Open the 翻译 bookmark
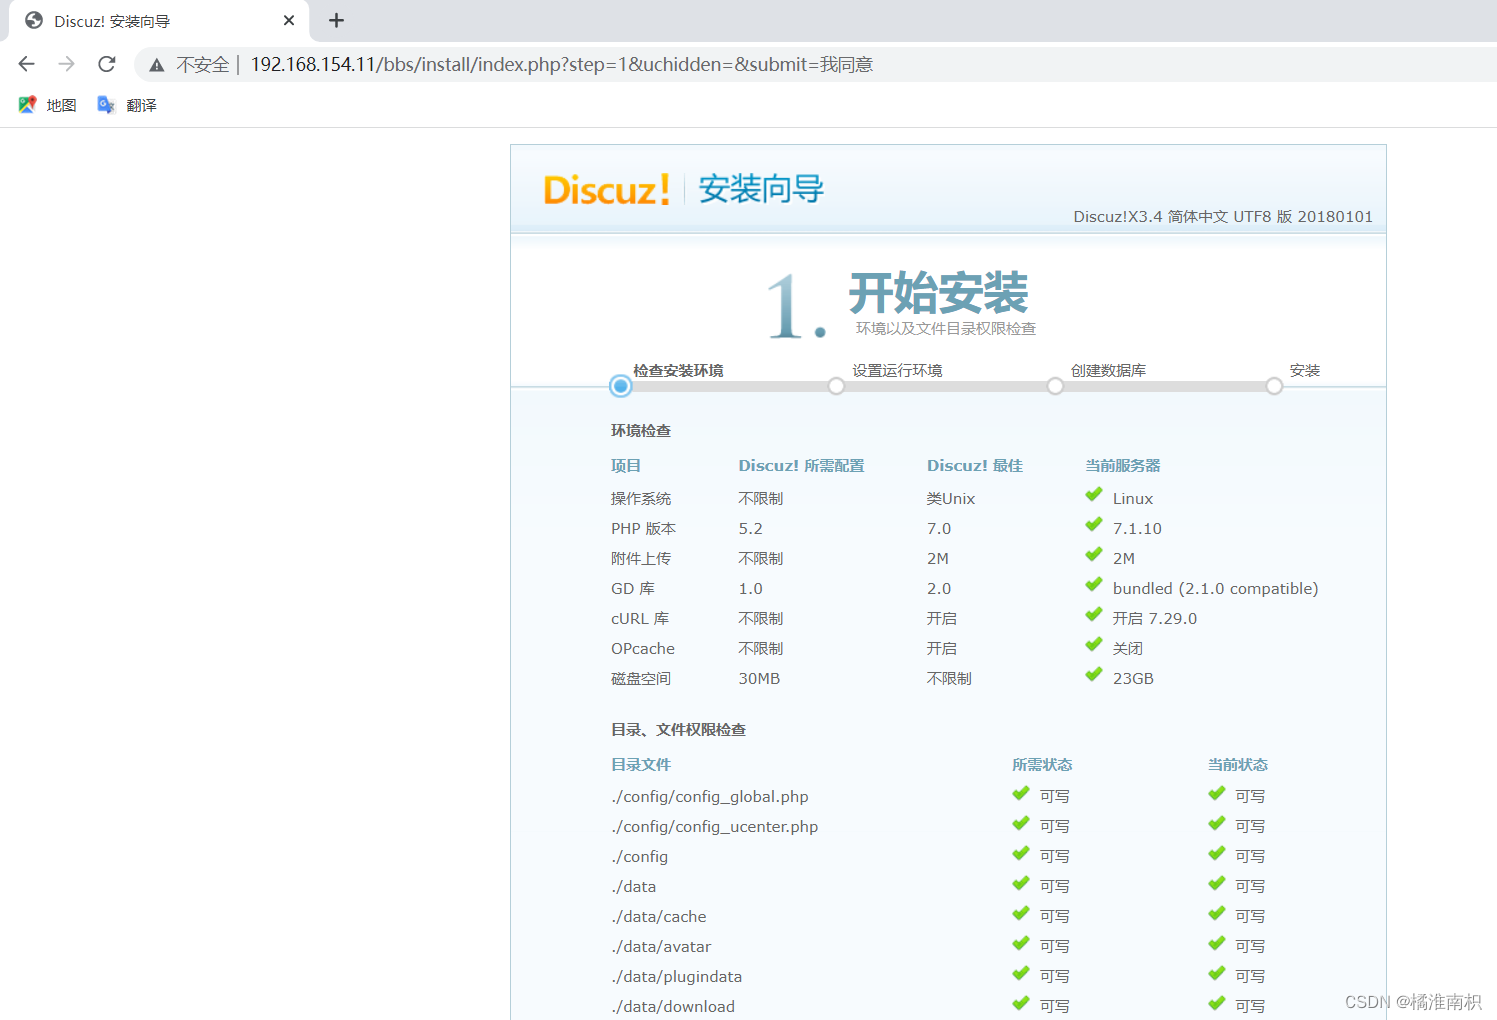Screen dimensions: 1497x1020 [127, 105]
